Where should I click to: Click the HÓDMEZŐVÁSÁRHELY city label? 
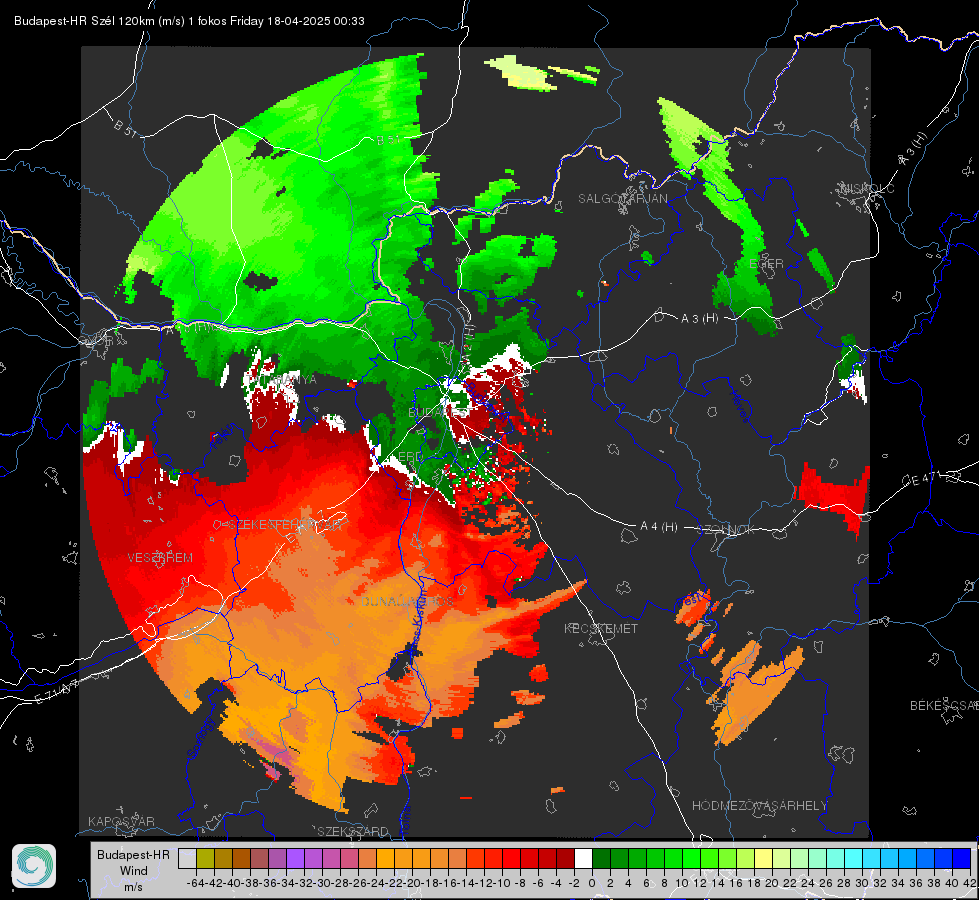pyautogui.click(x=759, y=806)
